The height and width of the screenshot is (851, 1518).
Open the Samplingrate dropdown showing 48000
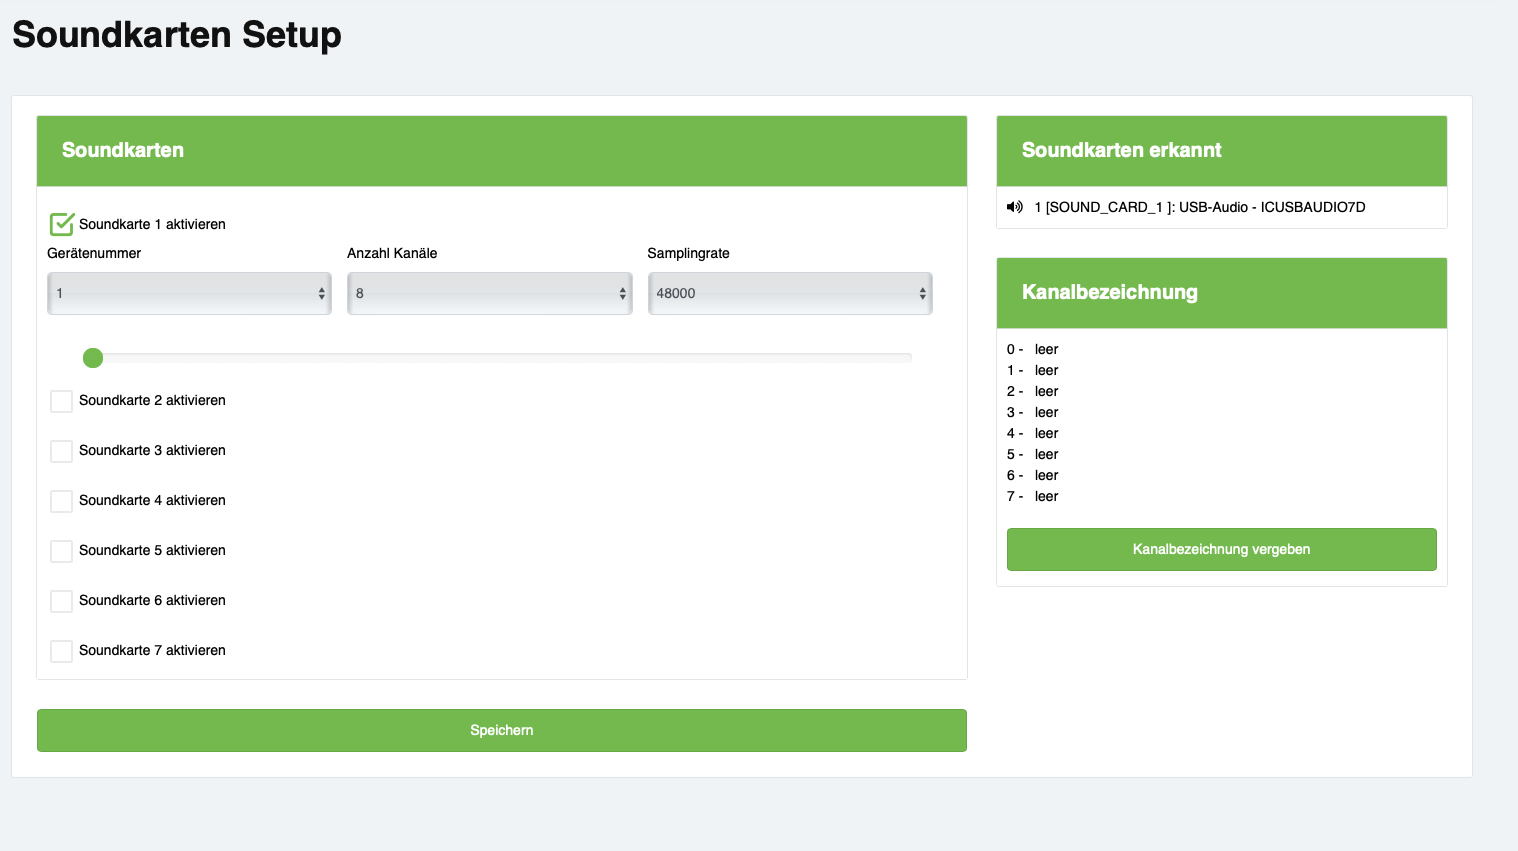[x=790, y=293]
